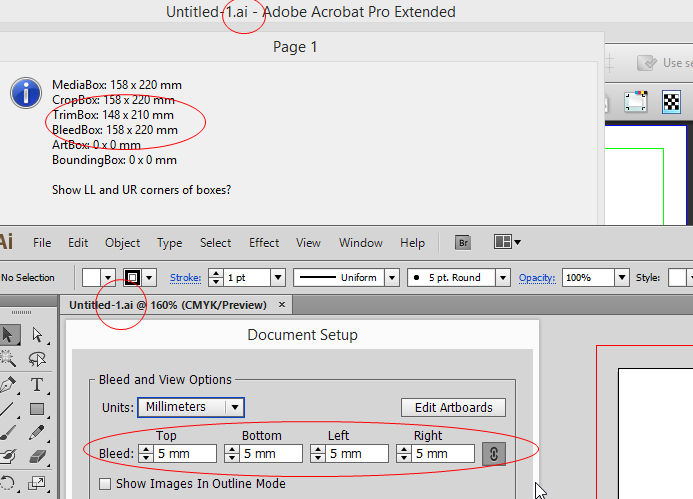Open the View menu
The image size is (693, 499).
[x=308, y=243]
